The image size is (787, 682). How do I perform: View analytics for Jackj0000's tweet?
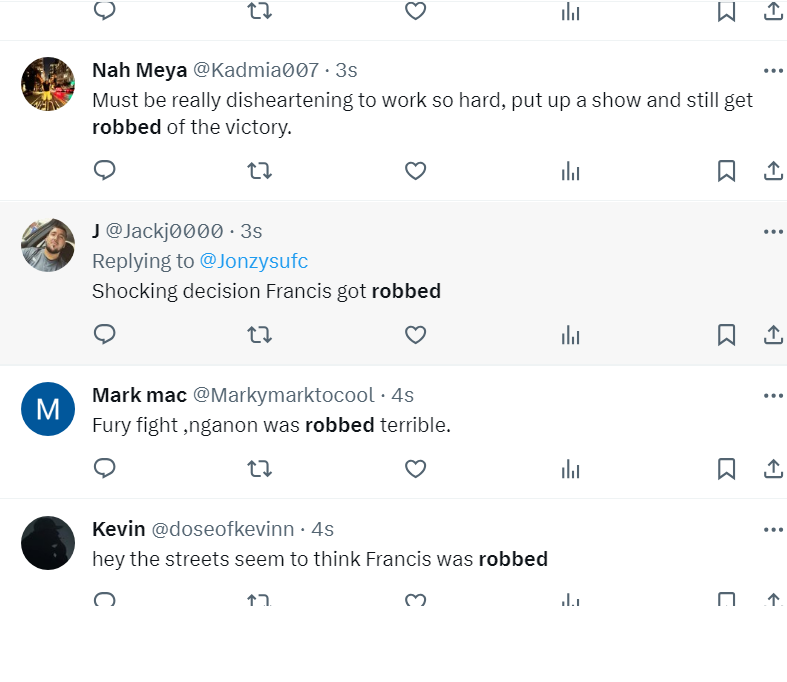[571, 334]
